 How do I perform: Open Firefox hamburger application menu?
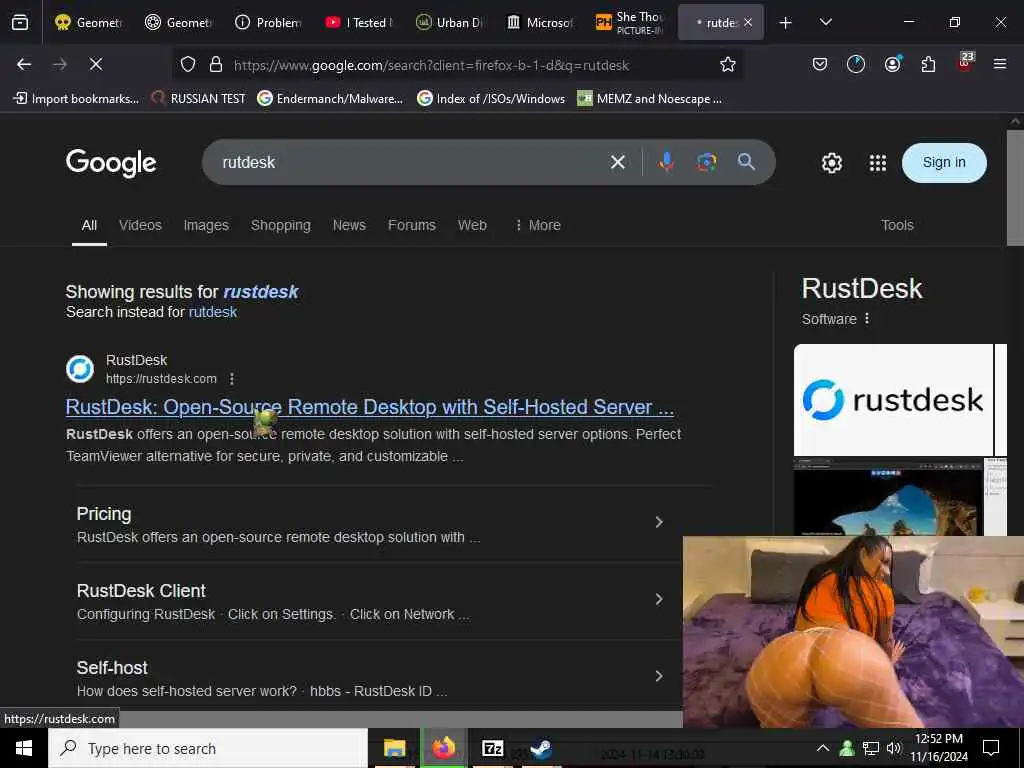tap(1000, 64)
